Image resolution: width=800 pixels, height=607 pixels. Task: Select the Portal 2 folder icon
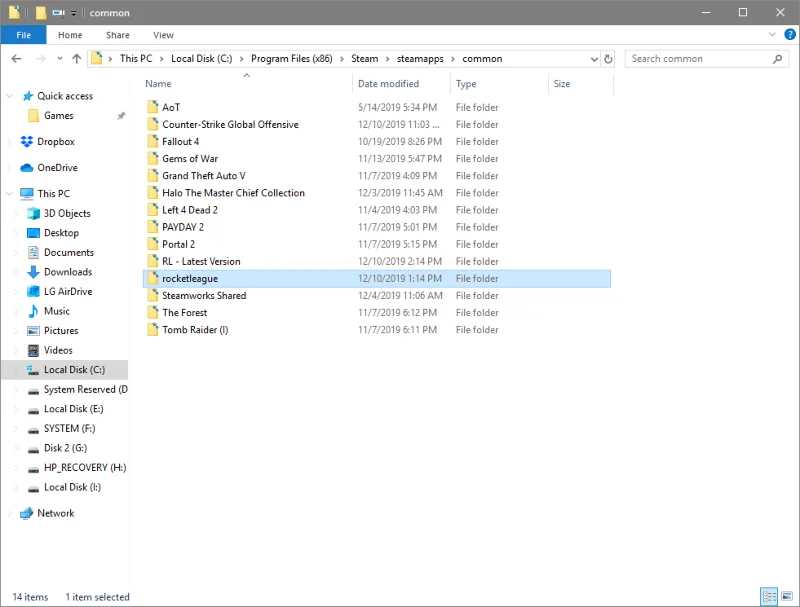click(153, 244)
